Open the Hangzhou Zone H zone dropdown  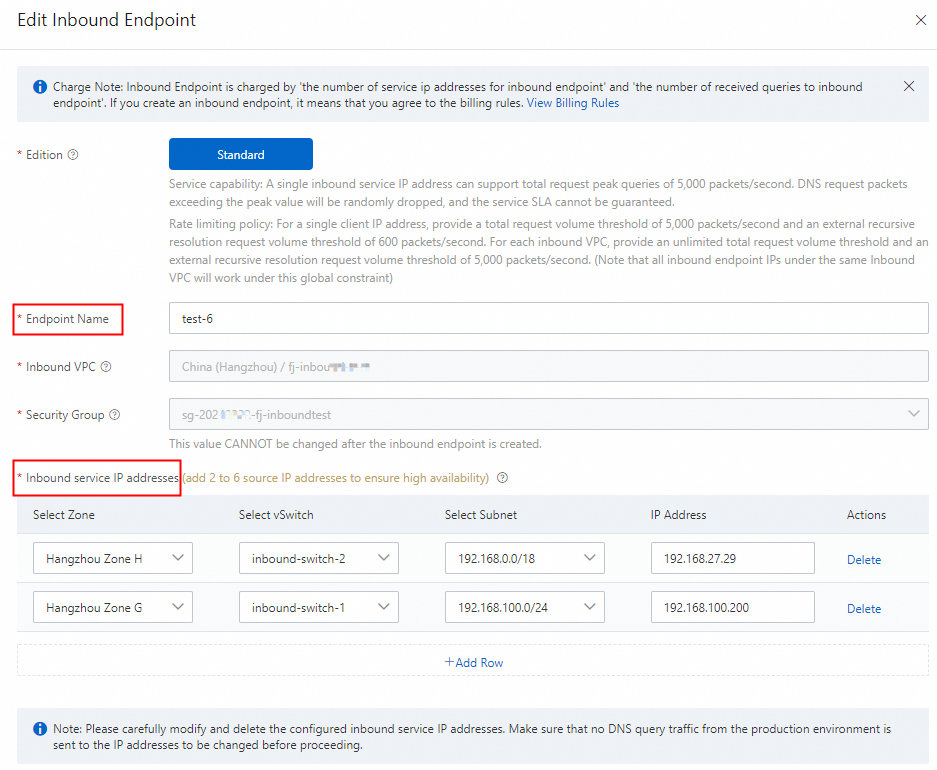[113, 558]
